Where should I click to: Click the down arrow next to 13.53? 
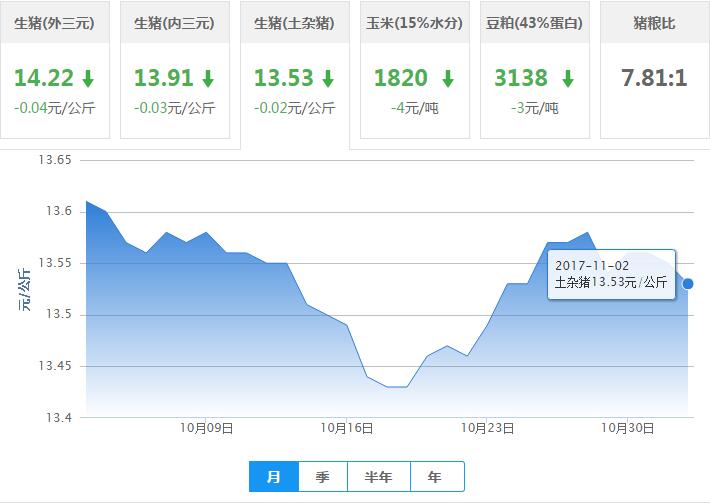[328, 78]
